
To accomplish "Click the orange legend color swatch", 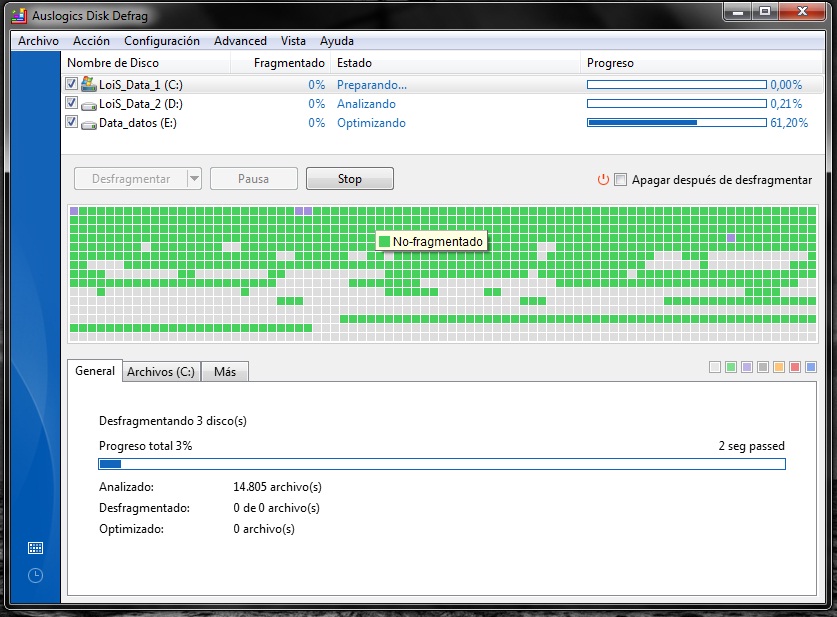I will click(779, 367).
